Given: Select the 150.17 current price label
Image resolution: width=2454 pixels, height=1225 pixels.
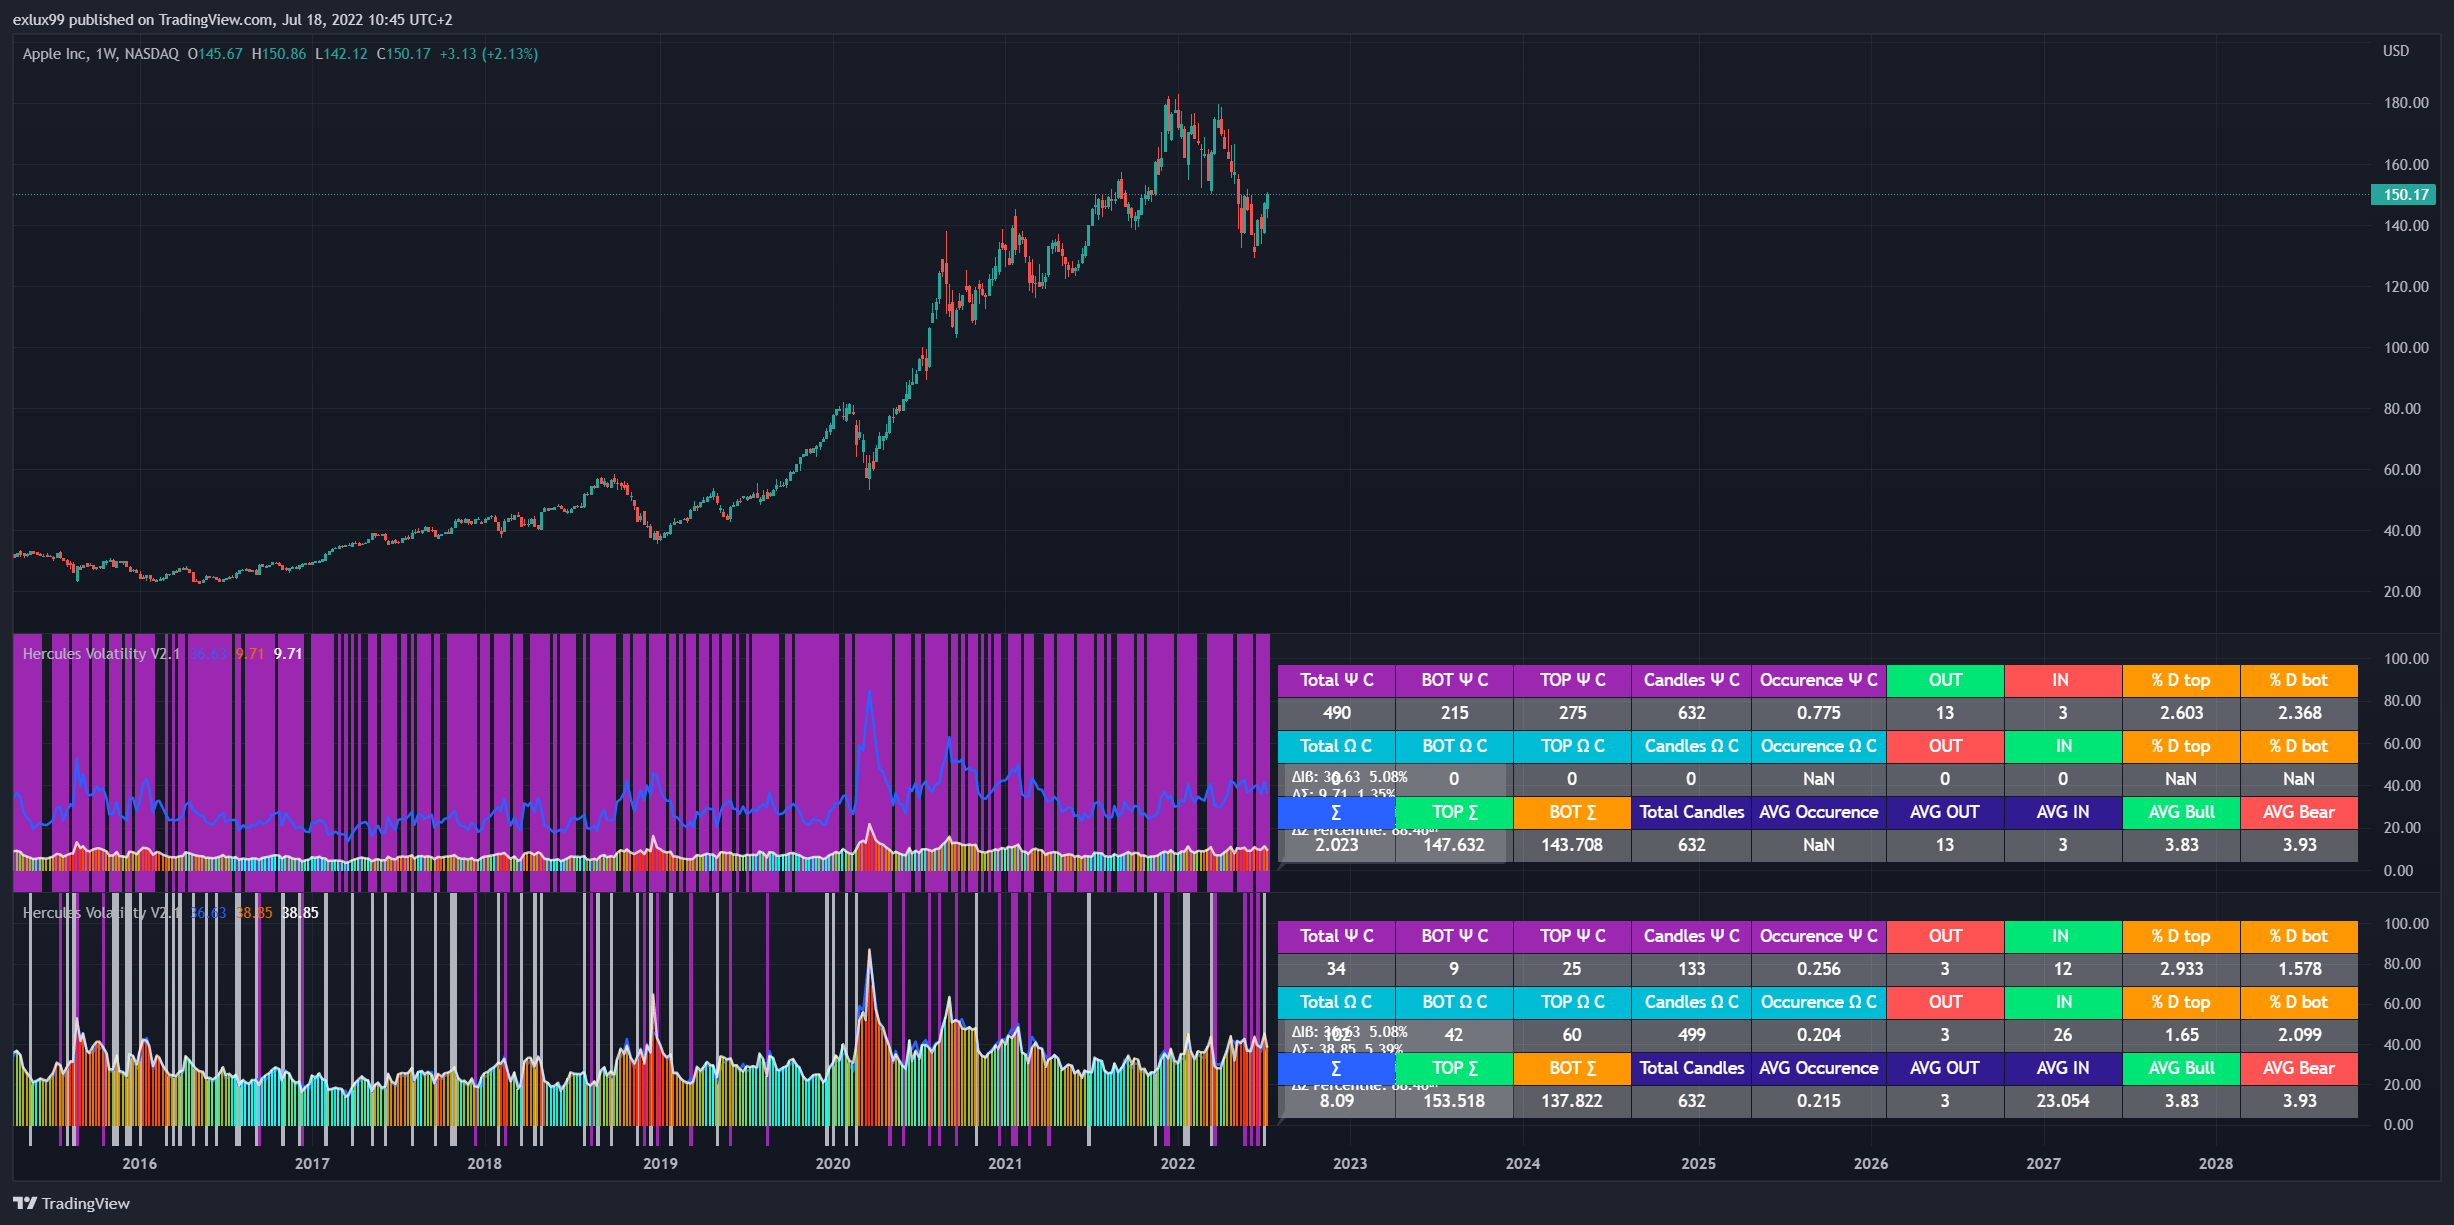Looking at the screenshot, I should coord(2404,195).
